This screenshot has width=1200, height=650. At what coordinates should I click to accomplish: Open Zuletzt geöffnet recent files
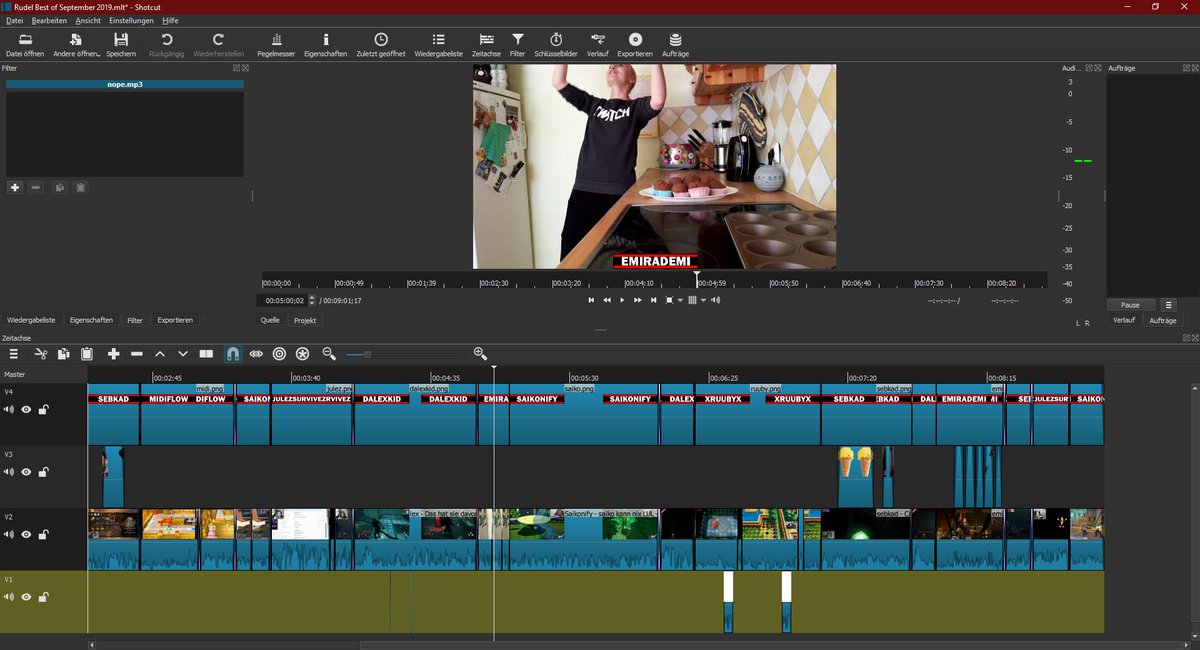pos(381,44)
